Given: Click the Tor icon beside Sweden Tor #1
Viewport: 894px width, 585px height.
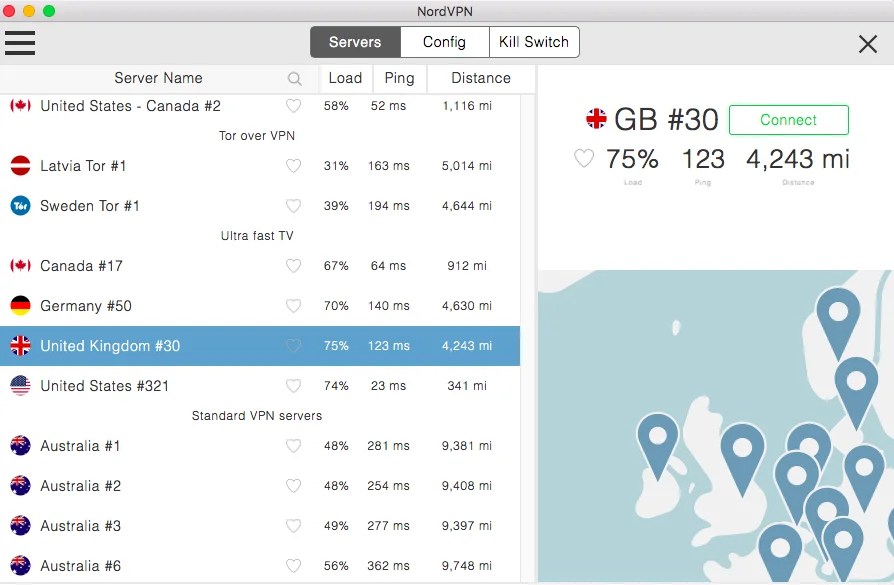Looking at the screenshot, I should pyautogui.click(x=21, y=205).
